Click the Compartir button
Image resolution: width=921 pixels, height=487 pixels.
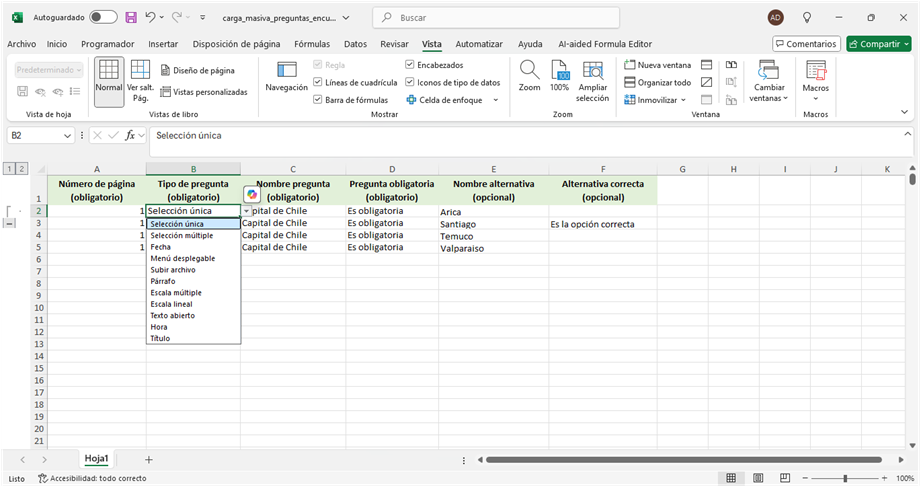[x=878, y=44]
